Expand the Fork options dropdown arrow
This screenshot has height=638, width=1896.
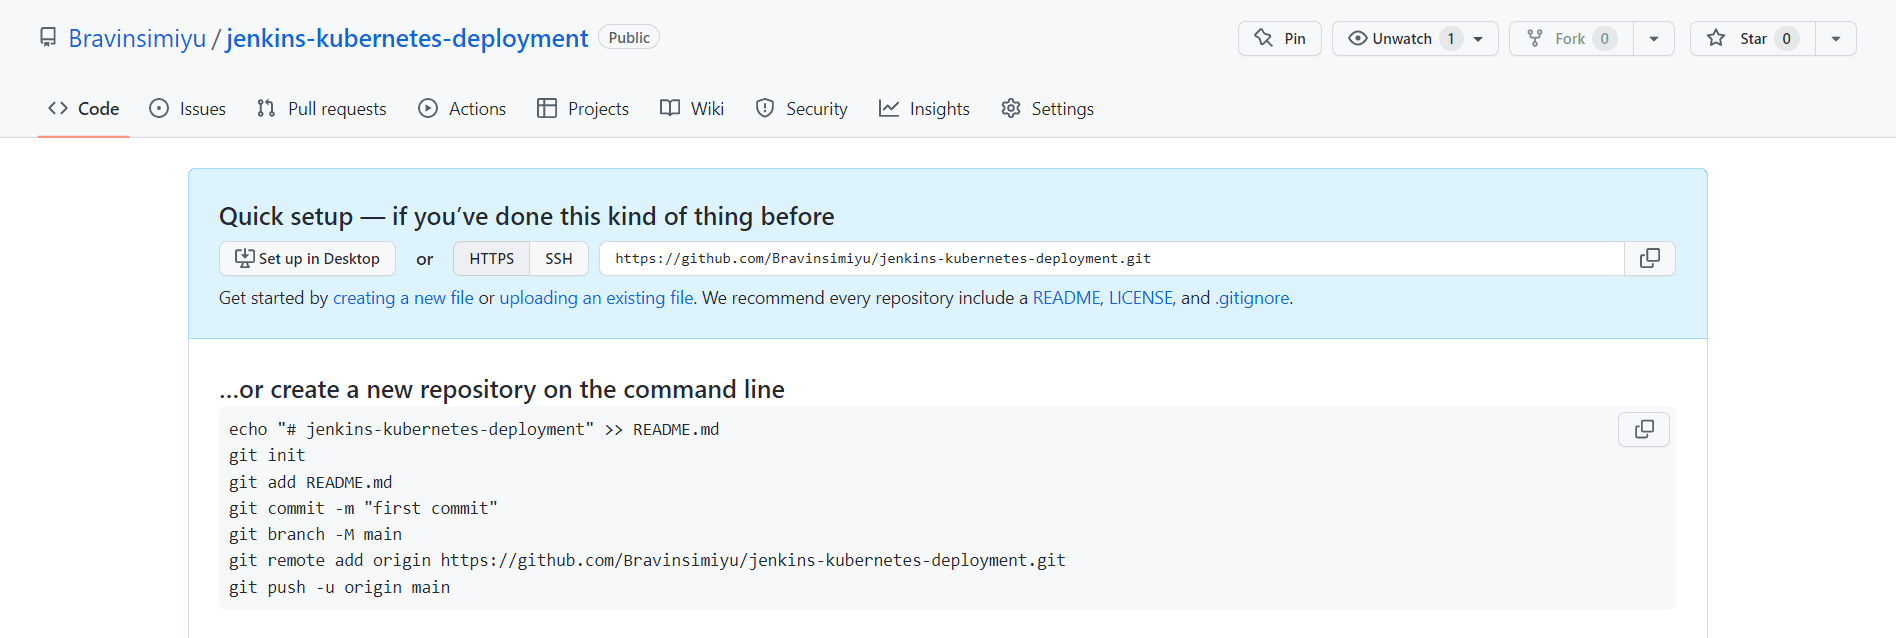click(x=1654, y=38)
